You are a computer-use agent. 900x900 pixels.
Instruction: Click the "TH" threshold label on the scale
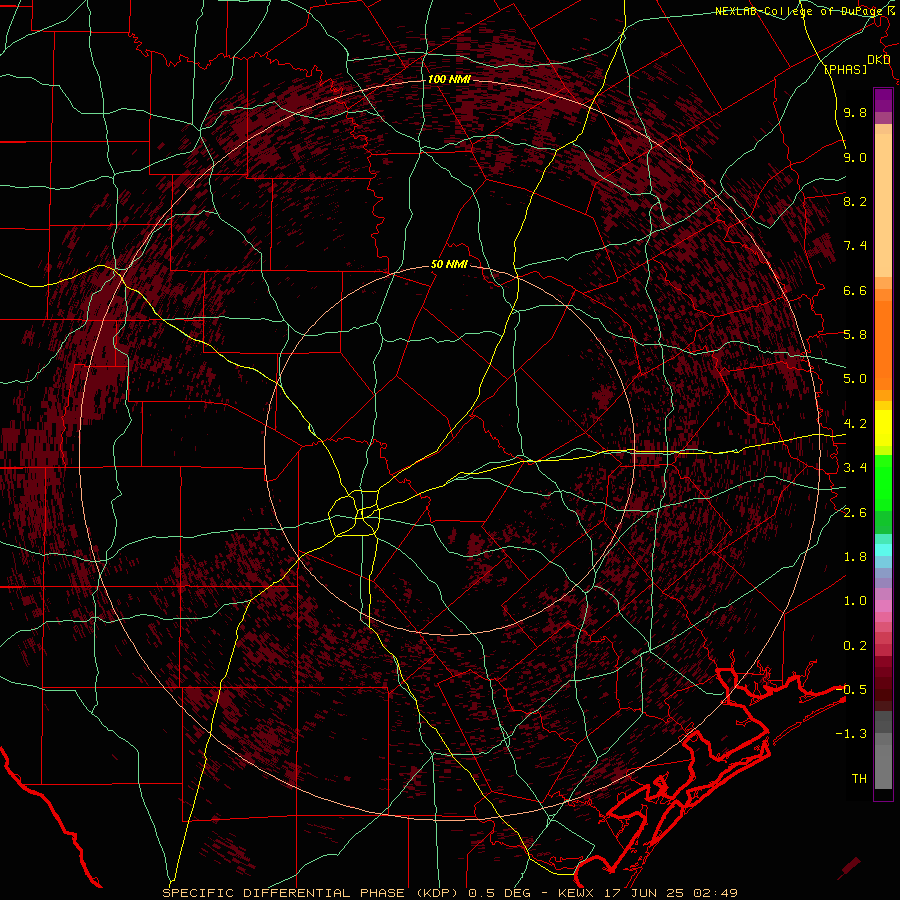(x=859, y=779)
